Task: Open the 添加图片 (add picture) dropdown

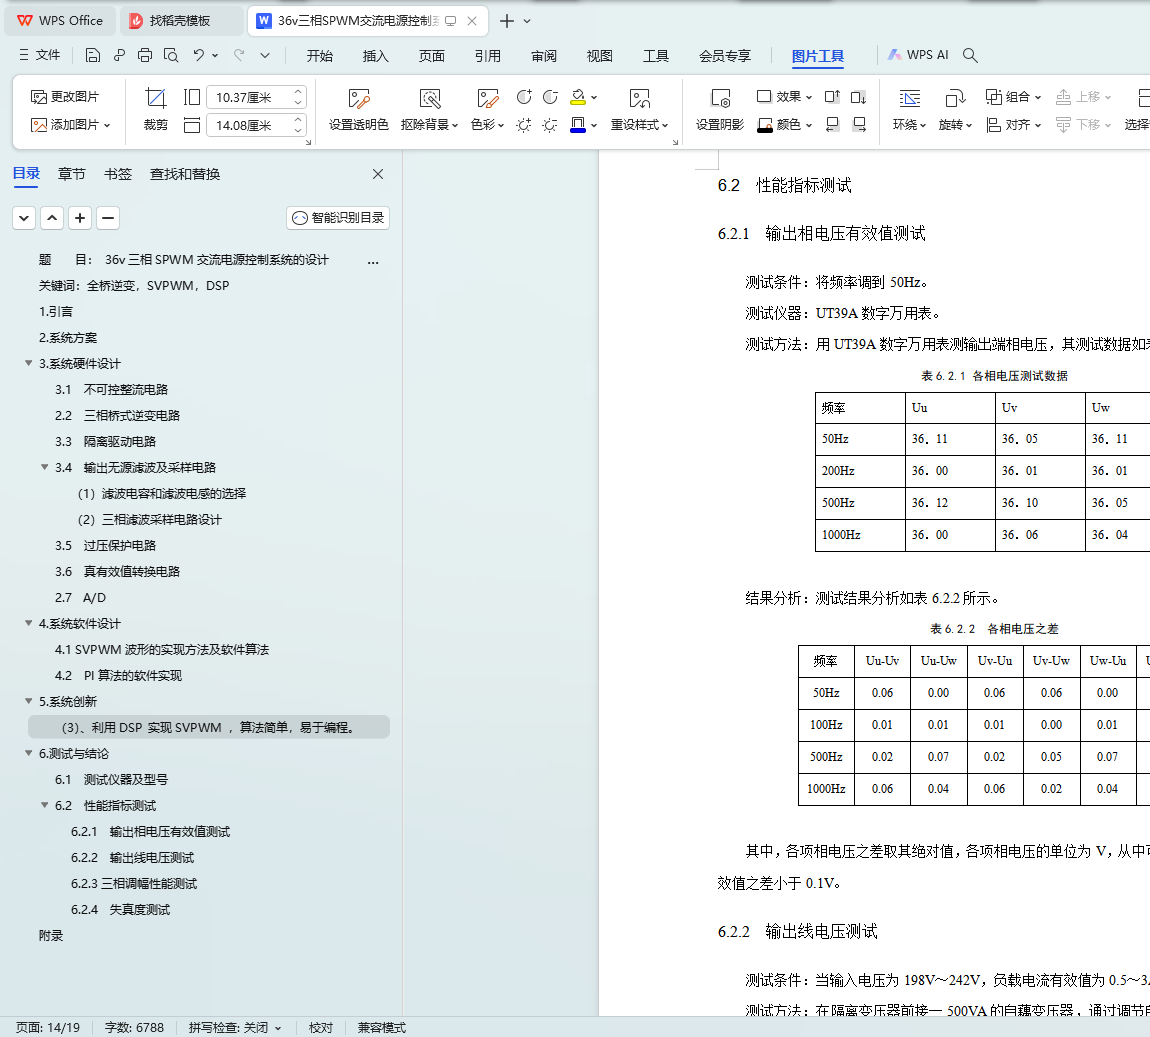Action: (x=70, y=125)
